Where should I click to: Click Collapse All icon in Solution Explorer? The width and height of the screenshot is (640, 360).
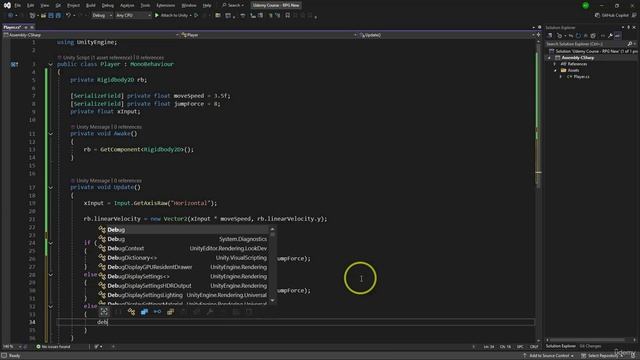click(x=586, y=36)
